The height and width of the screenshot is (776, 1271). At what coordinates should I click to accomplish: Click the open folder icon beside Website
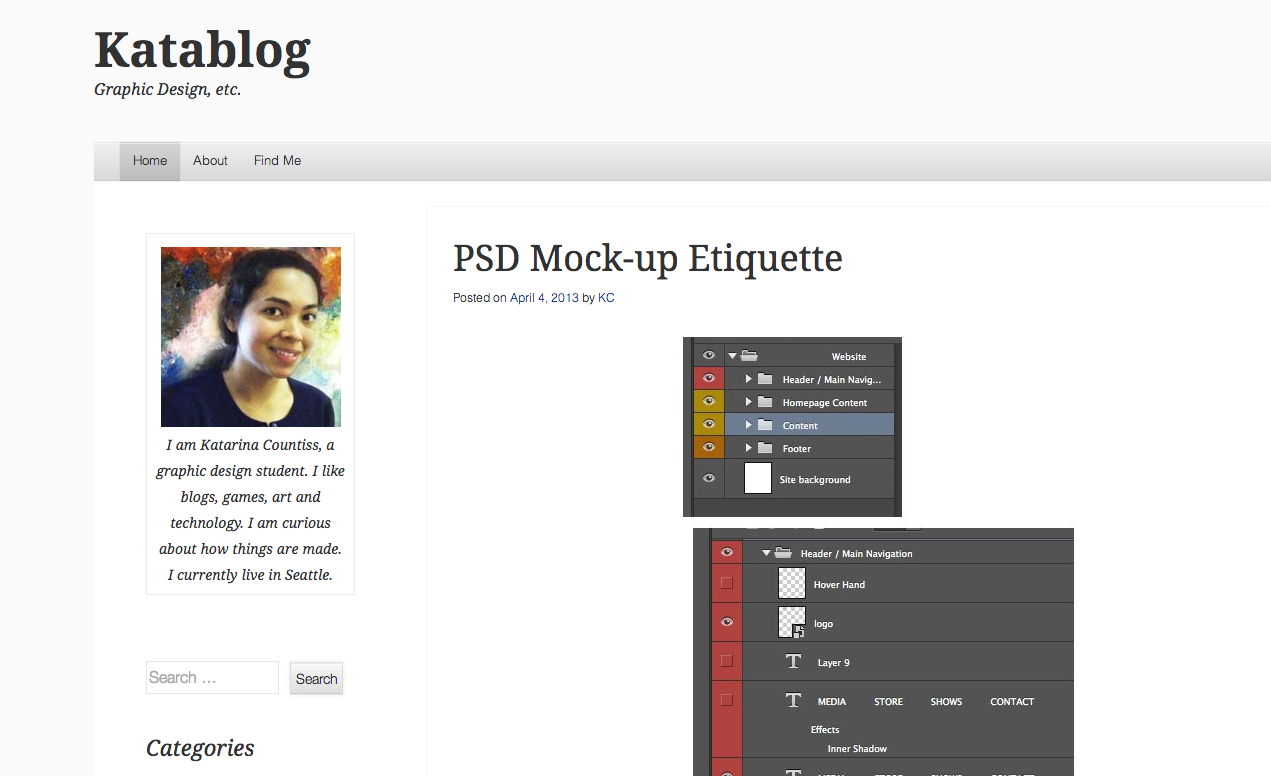click(x=749, y=355)
